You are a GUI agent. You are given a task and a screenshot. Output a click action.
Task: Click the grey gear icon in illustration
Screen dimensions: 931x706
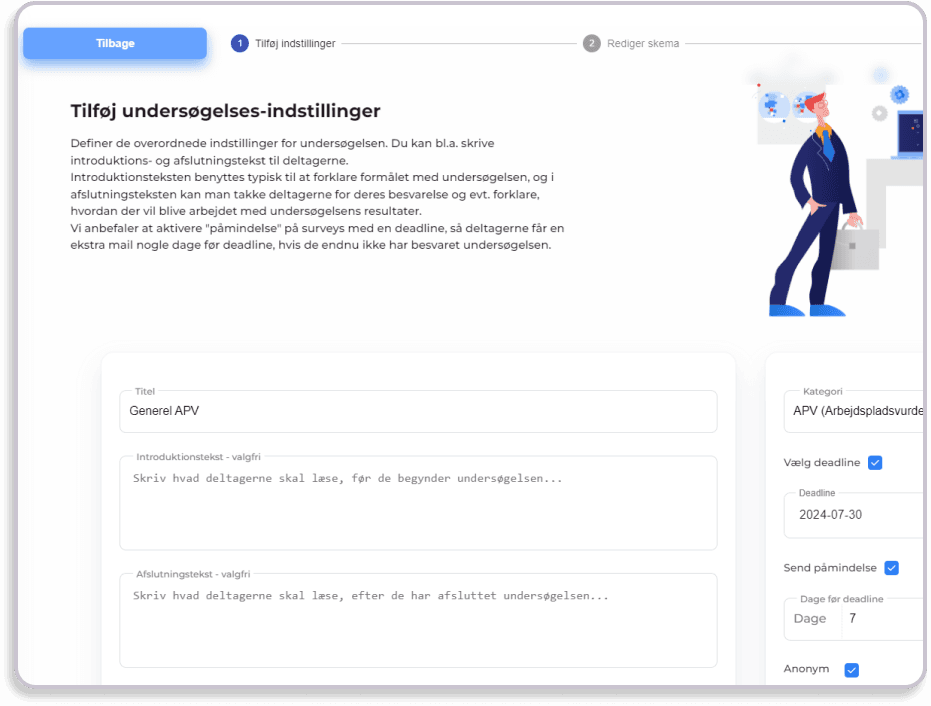coord(880,113)
